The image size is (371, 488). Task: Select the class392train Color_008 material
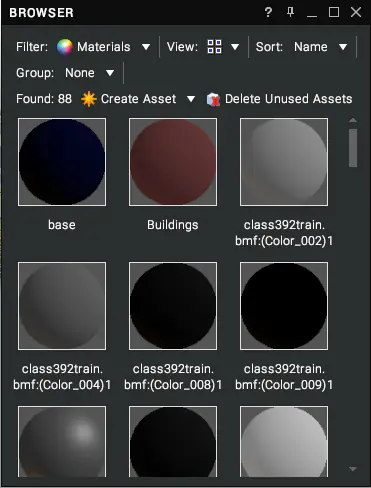[173, 306]
